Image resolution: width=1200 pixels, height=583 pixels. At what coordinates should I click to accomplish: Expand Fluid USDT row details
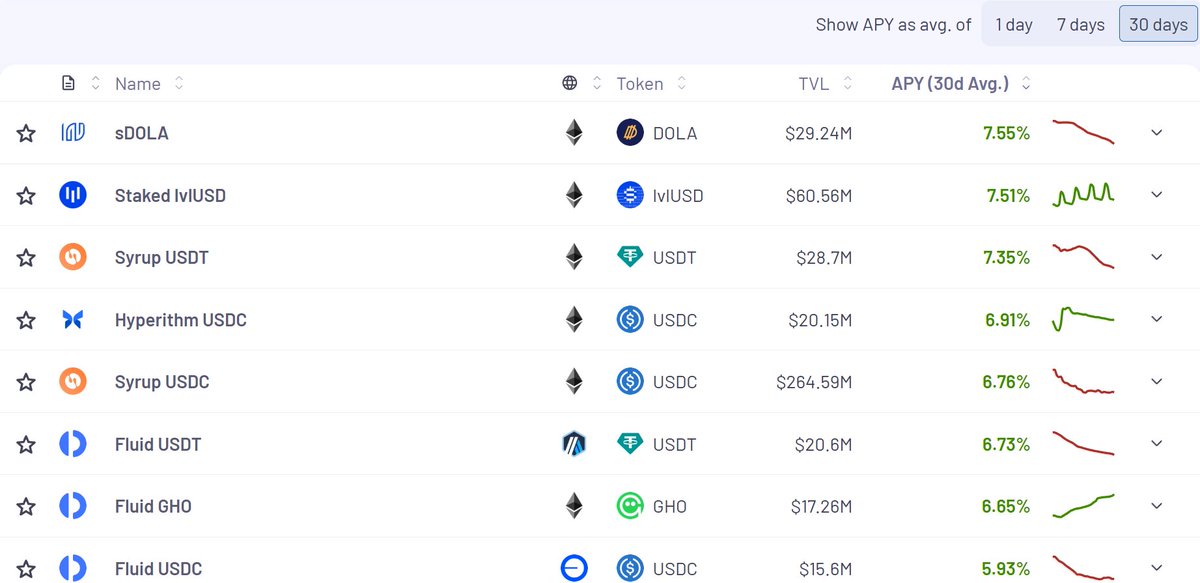point(1157,443)
